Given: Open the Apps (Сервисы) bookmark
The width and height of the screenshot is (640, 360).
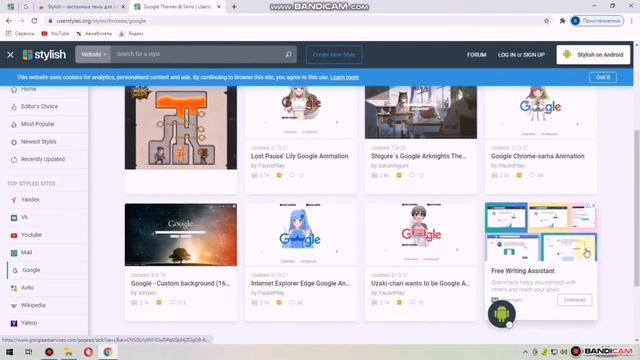Looking at the screenshot, I should coord(20,33).
